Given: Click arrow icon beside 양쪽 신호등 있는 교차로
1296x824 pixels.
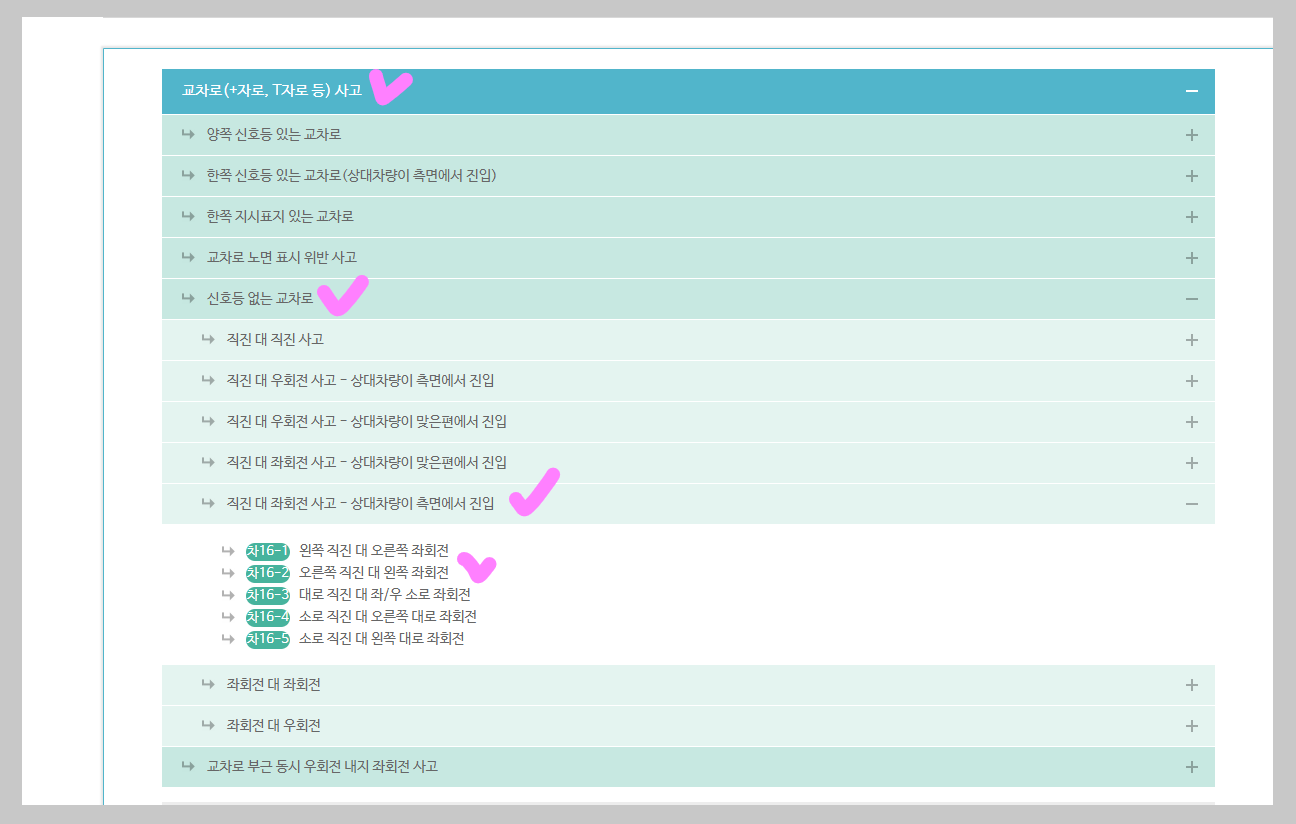Looking at the screenshot, I should point(188,134).
